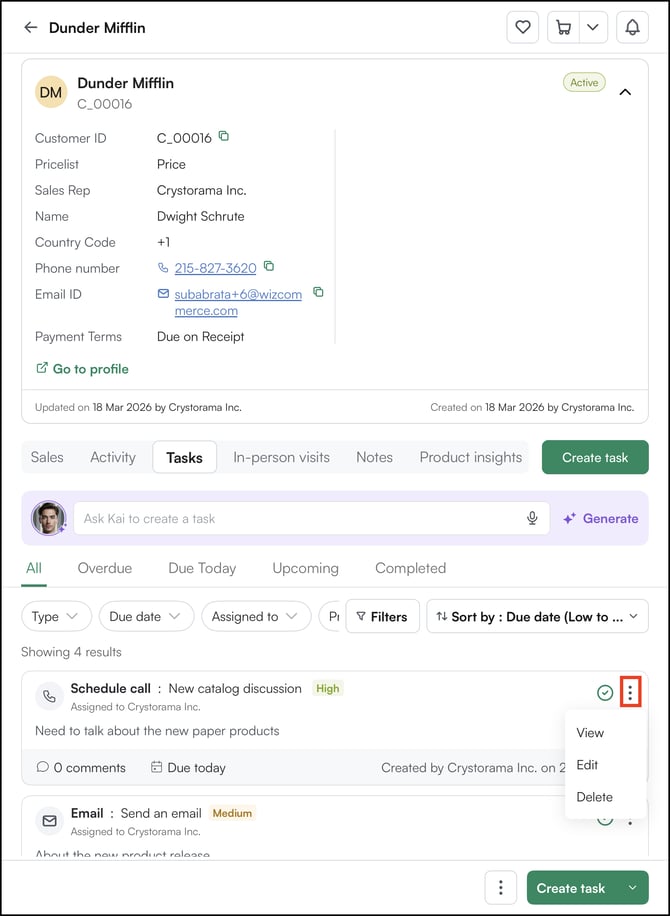The image size is (670, 916).
Task: Expand the bottom Create task dropdown arrow
Action: (633, 888)
